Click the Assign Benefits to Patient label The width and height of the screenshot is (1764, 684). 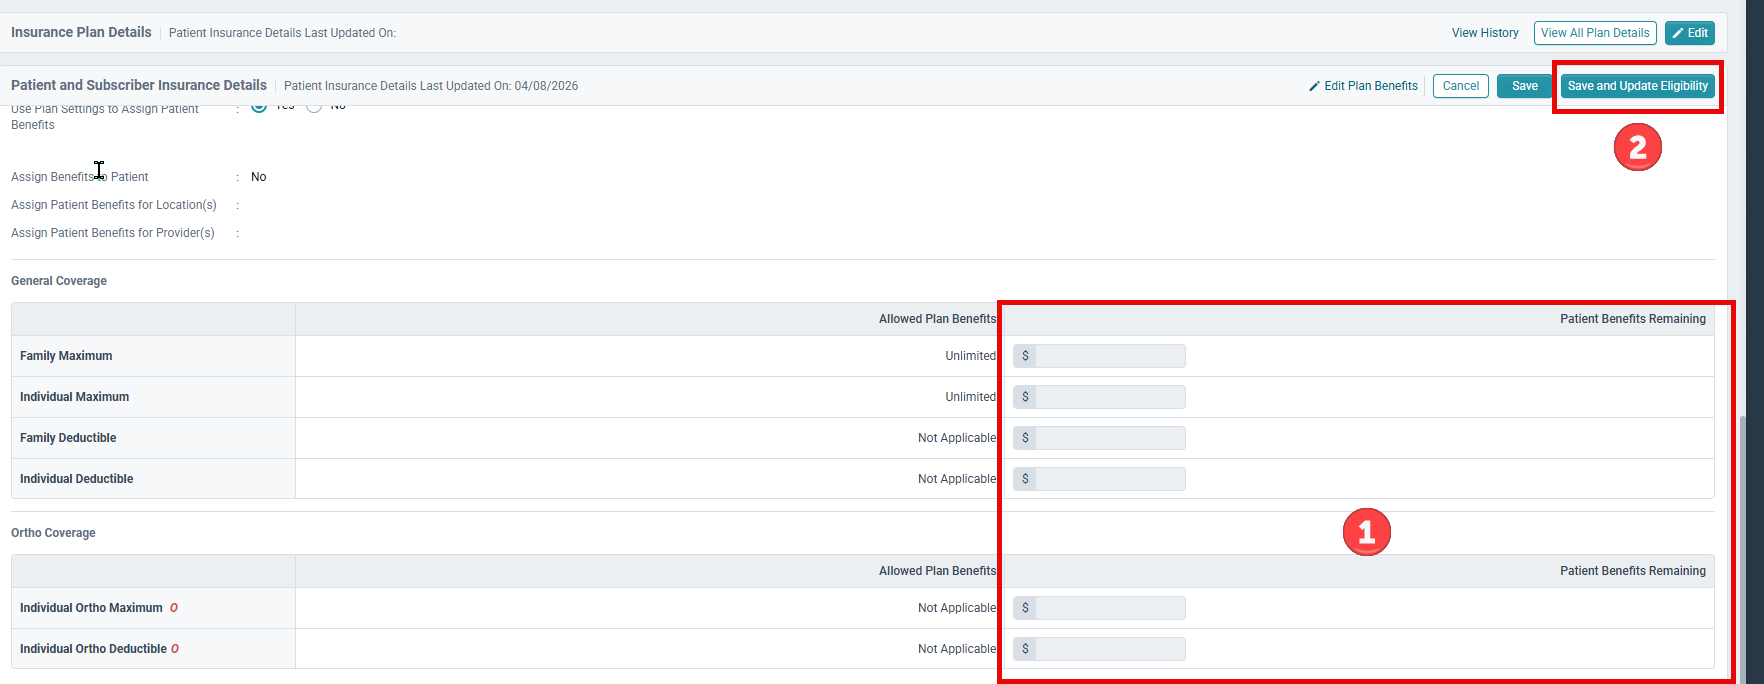coord(80,177)
